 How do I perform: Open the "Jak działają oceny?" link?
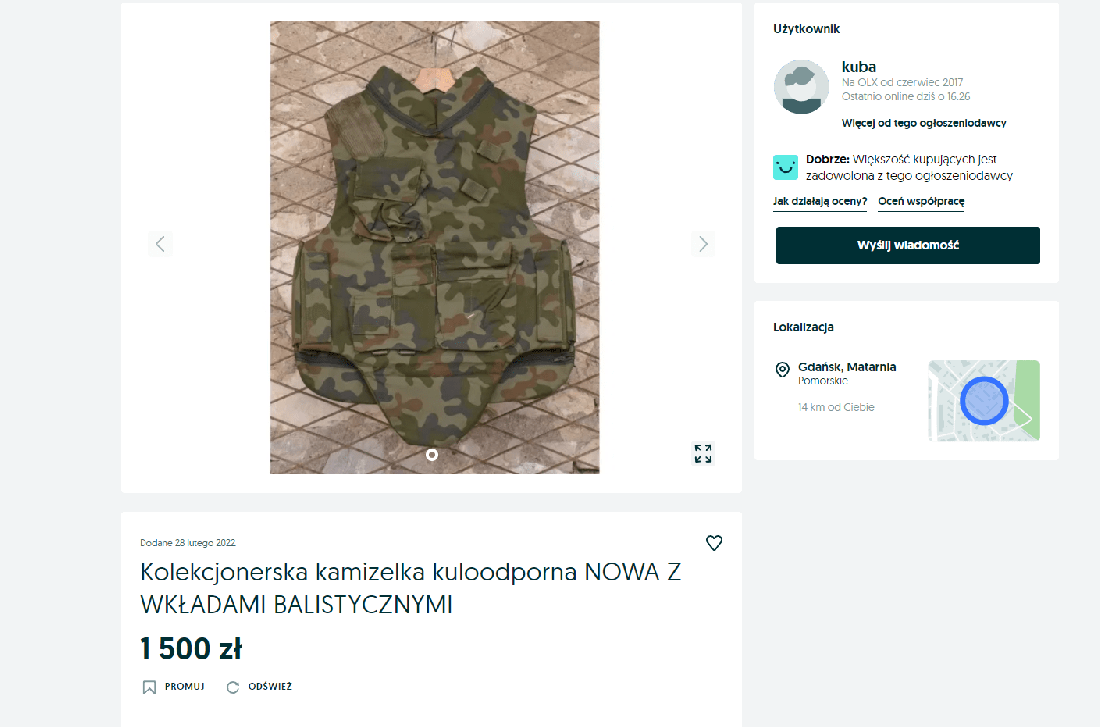pos(819,202)
